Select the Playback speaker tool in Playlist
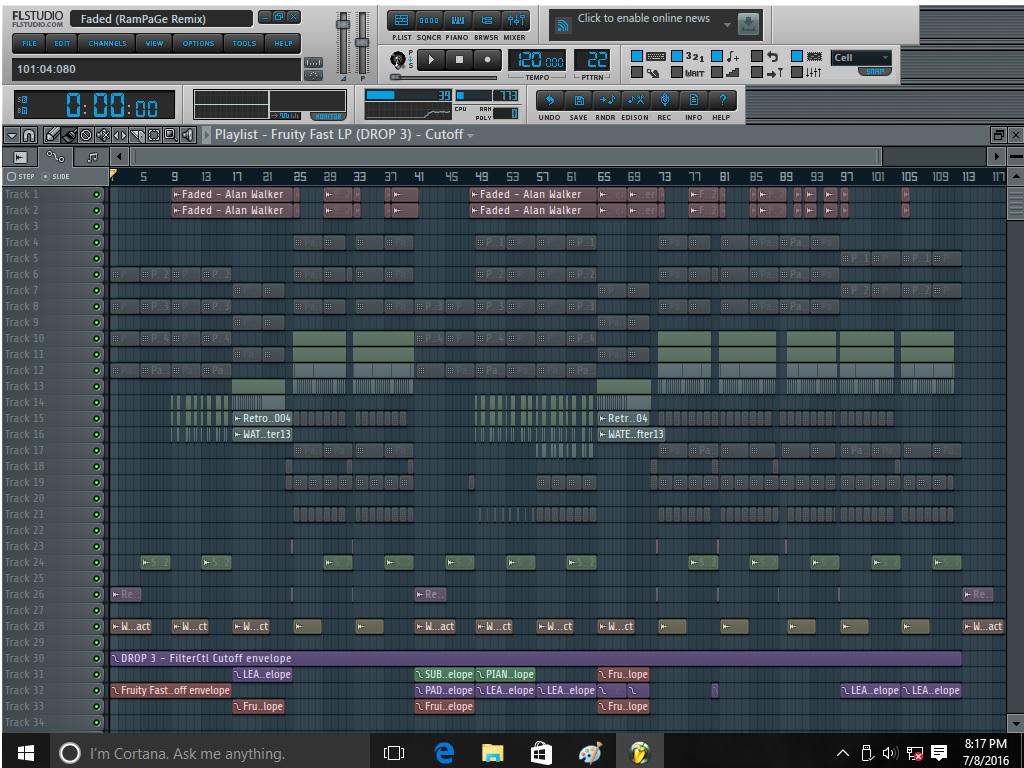This screenshot has height=768, width=1024. (x=188, y=135)
